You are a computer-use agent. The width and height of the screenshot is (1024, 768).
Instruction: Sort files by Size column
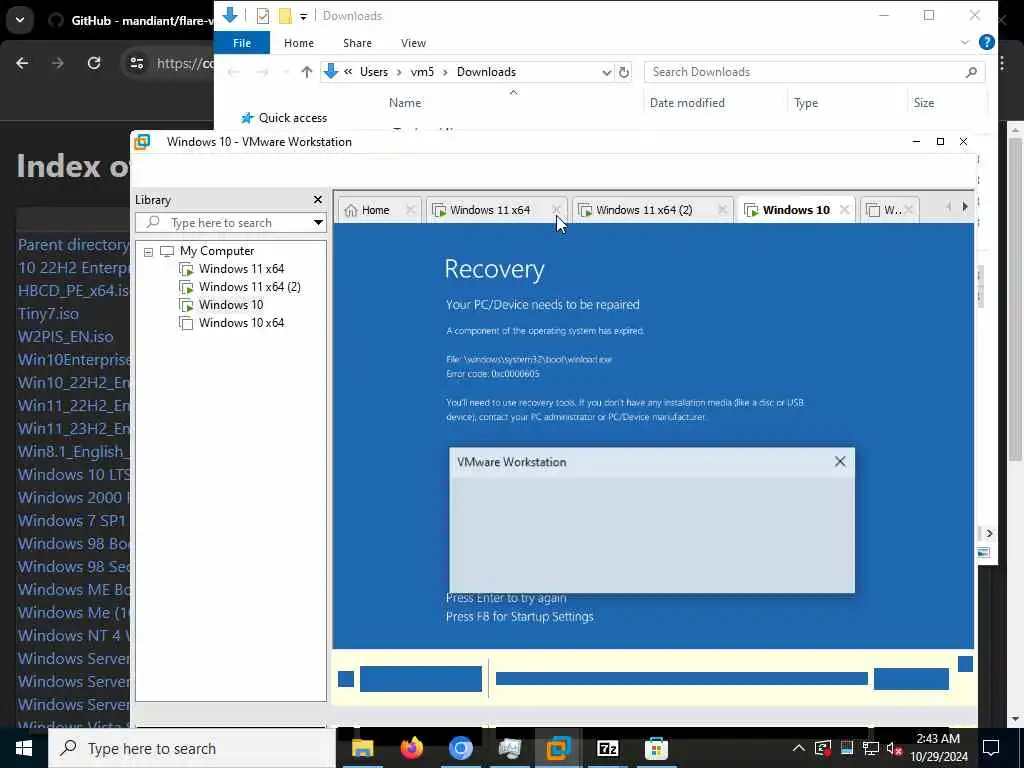click(x=923, y=103)
